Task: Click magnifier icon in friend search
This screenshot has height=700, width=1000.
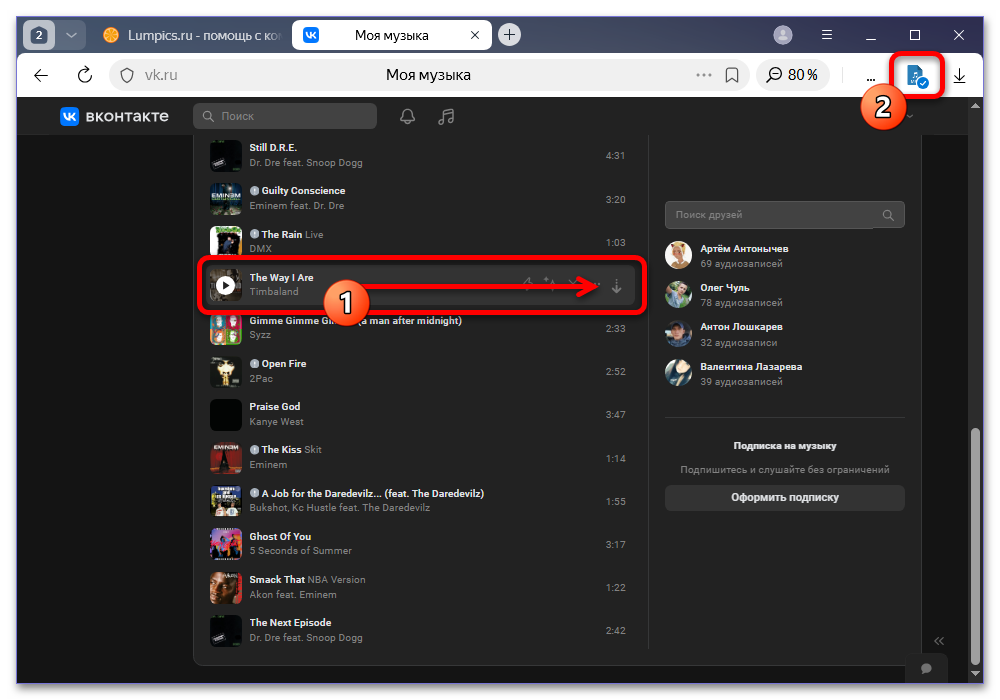Action: point(888,215)
